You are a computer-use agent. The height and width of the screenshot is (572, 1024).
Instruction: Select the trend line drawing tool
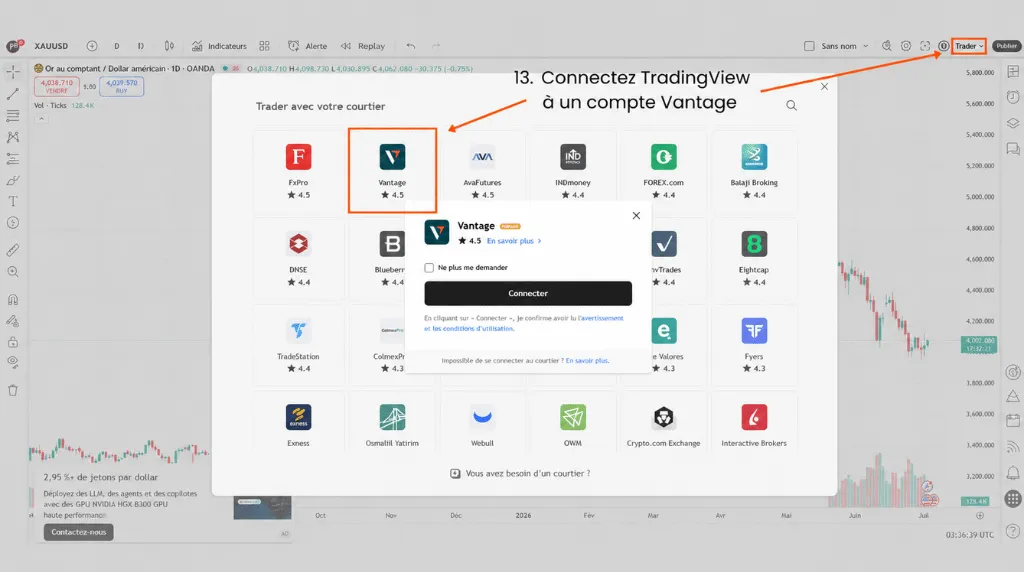coord(12,94)
